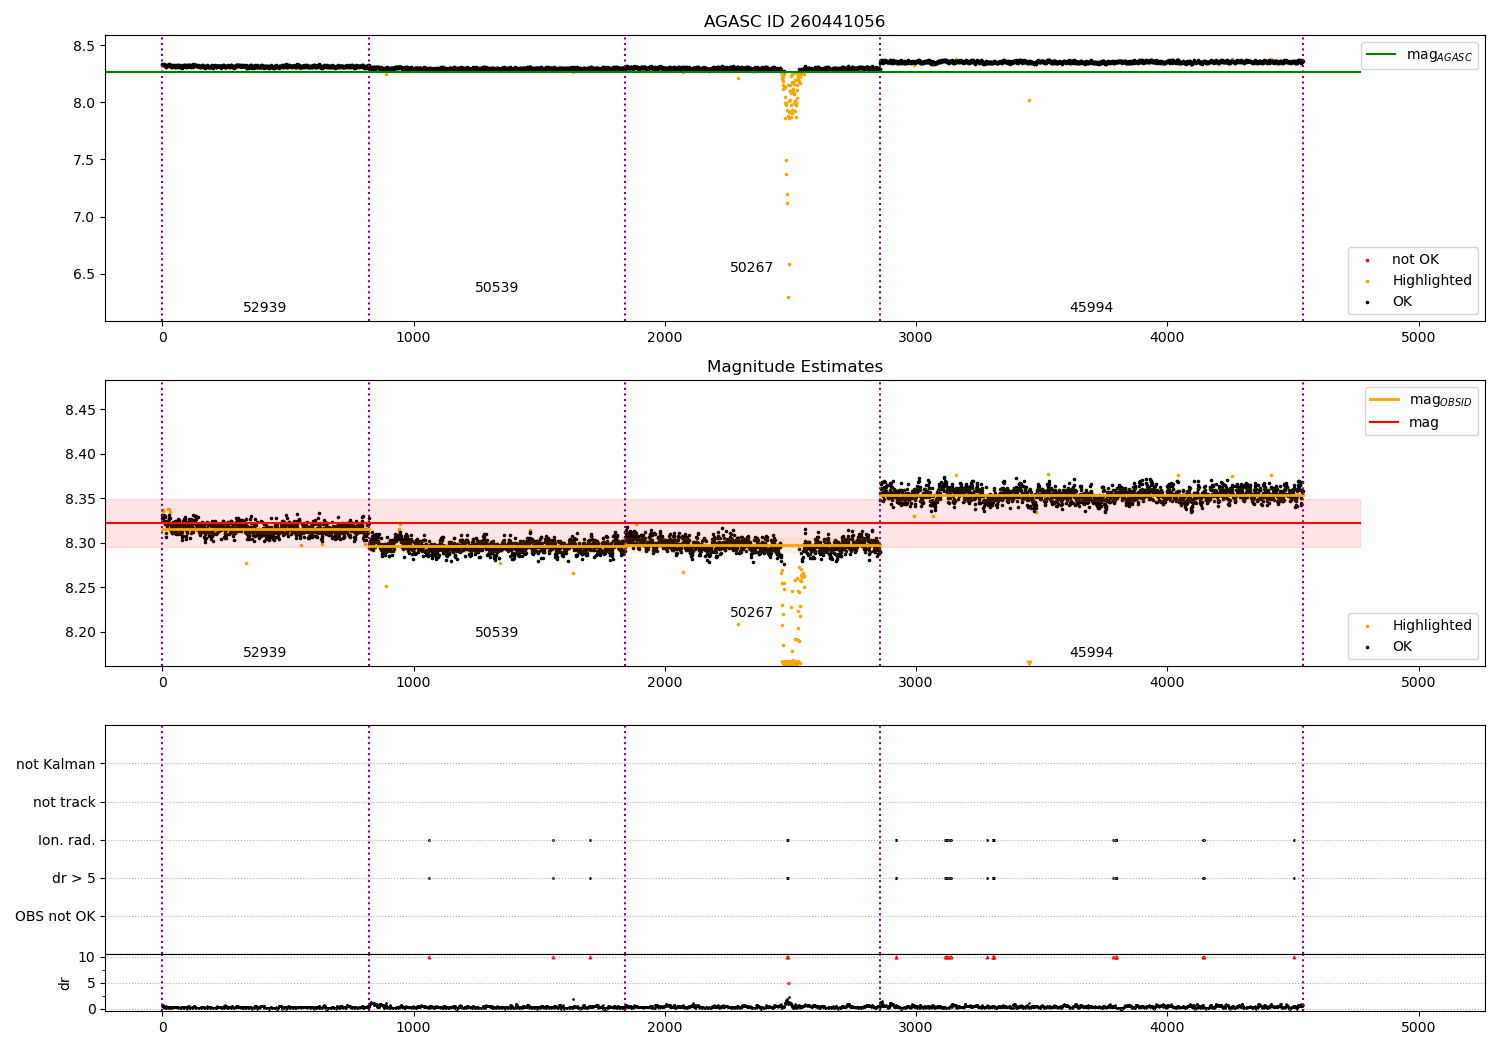The height and width of the screenshot is (1050, 1500).
Task: Click obsid label 50267 in Magnitude Estimates plot
Action: point(751,613)
